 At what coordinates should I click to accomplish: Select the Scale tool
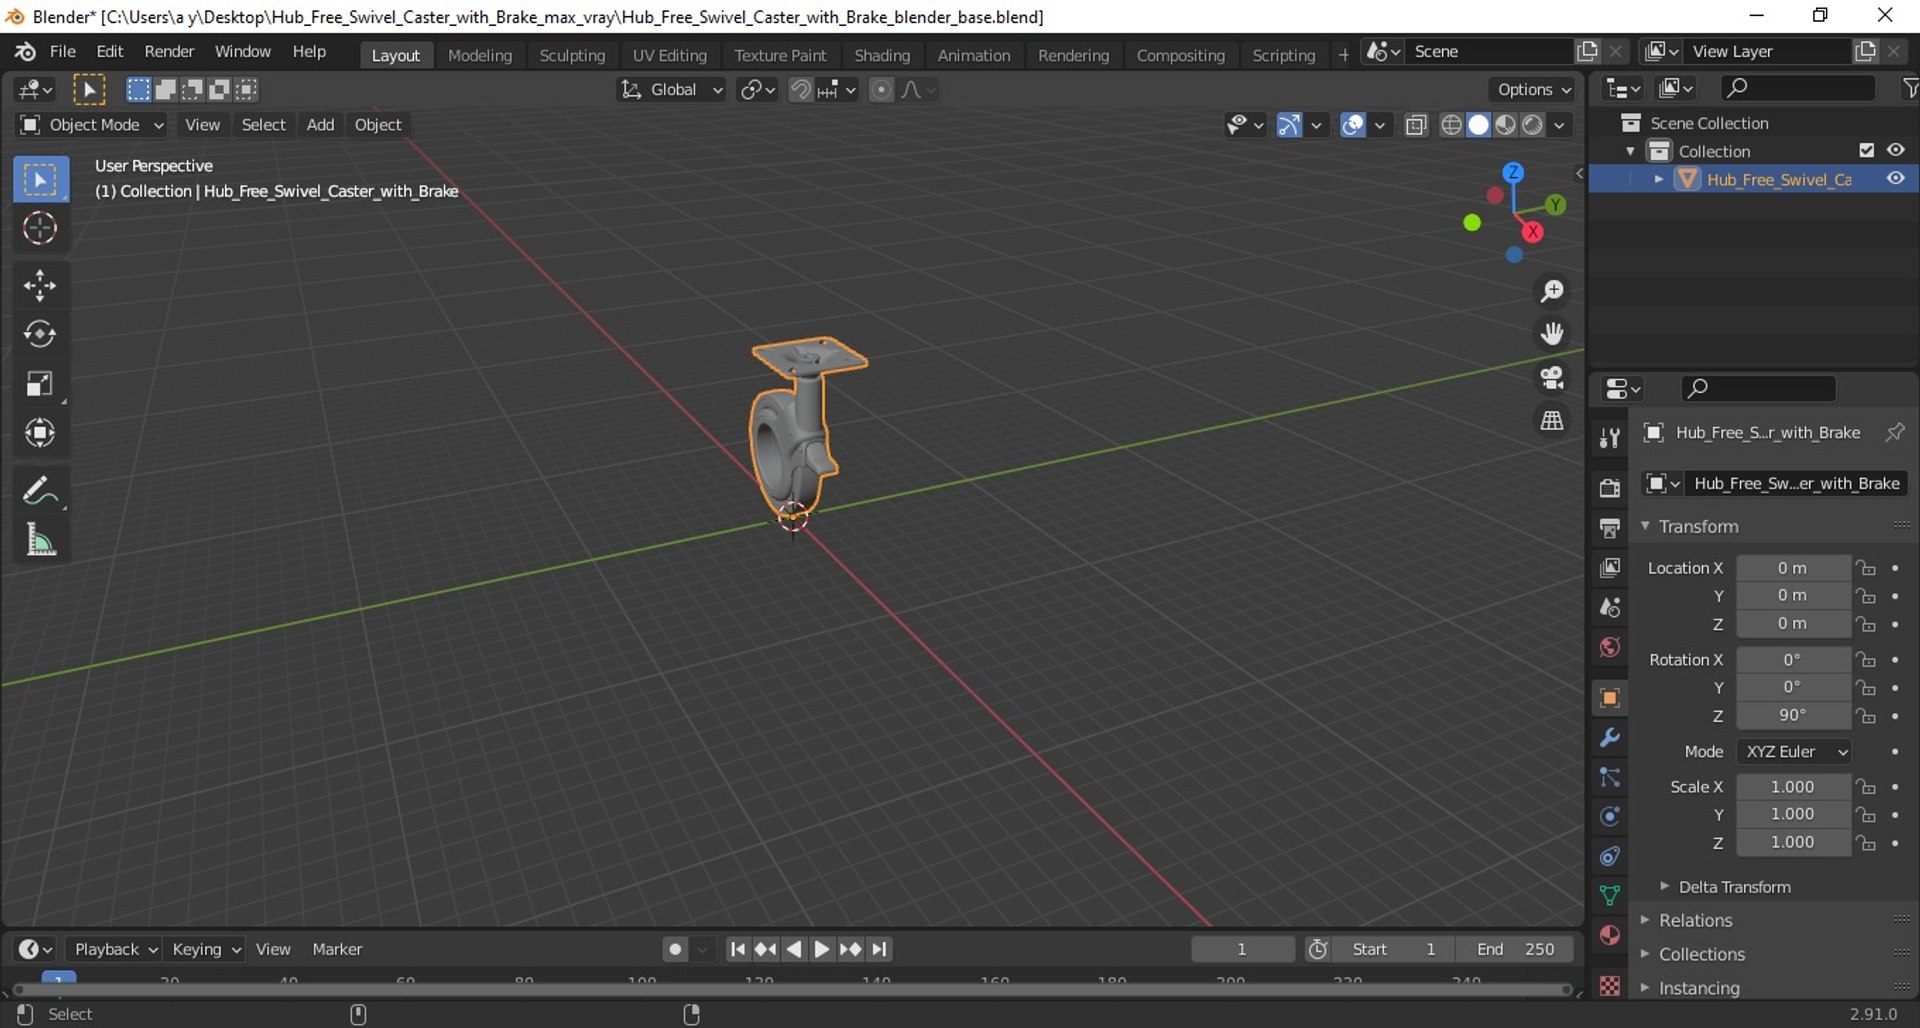40,384
